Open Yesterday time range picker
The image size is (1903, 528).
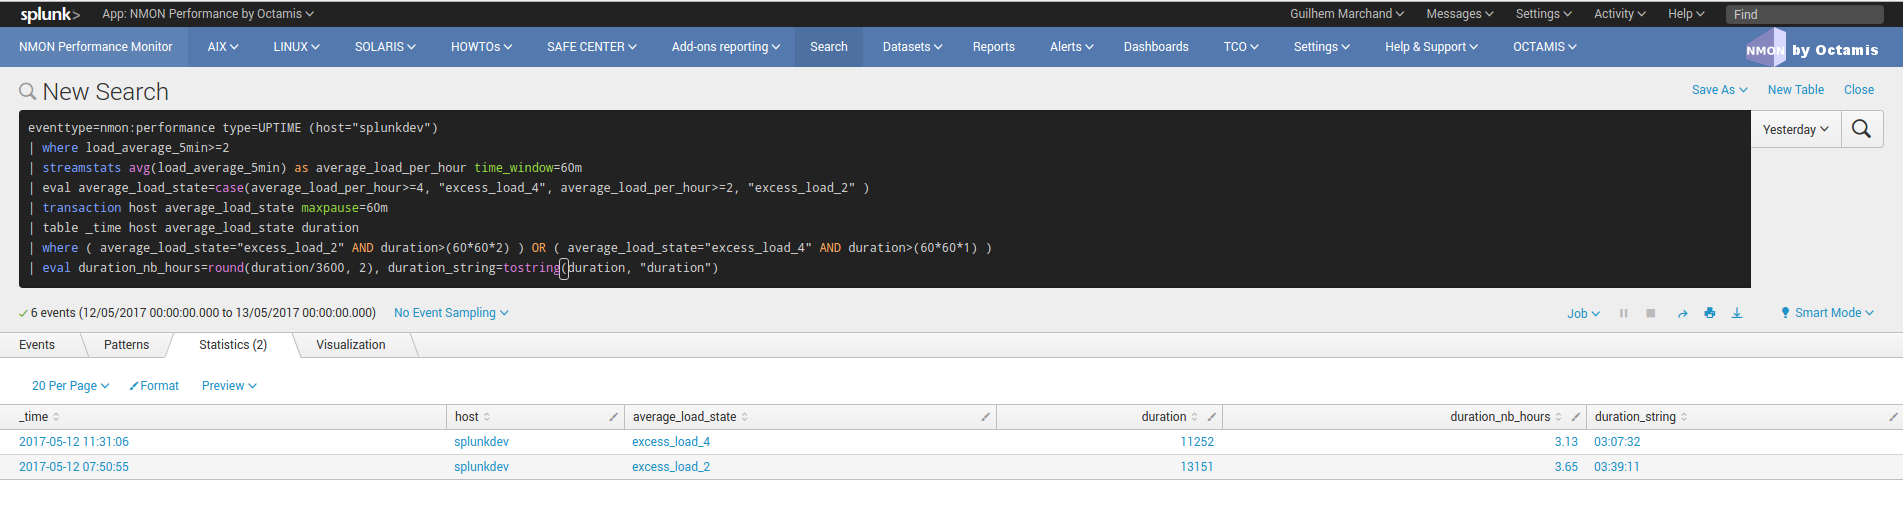(1796, 130)
